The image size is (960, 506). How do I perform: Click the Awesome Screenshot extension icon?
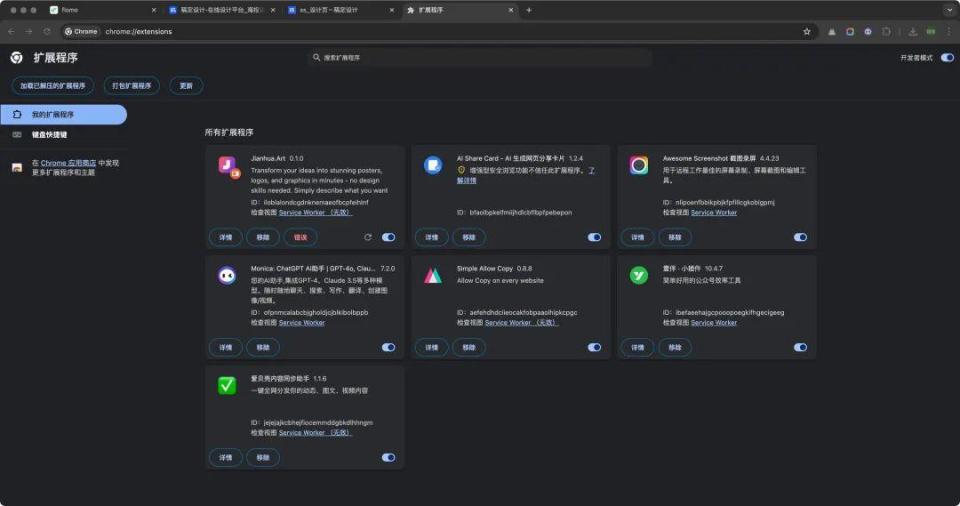coord(639,165)
